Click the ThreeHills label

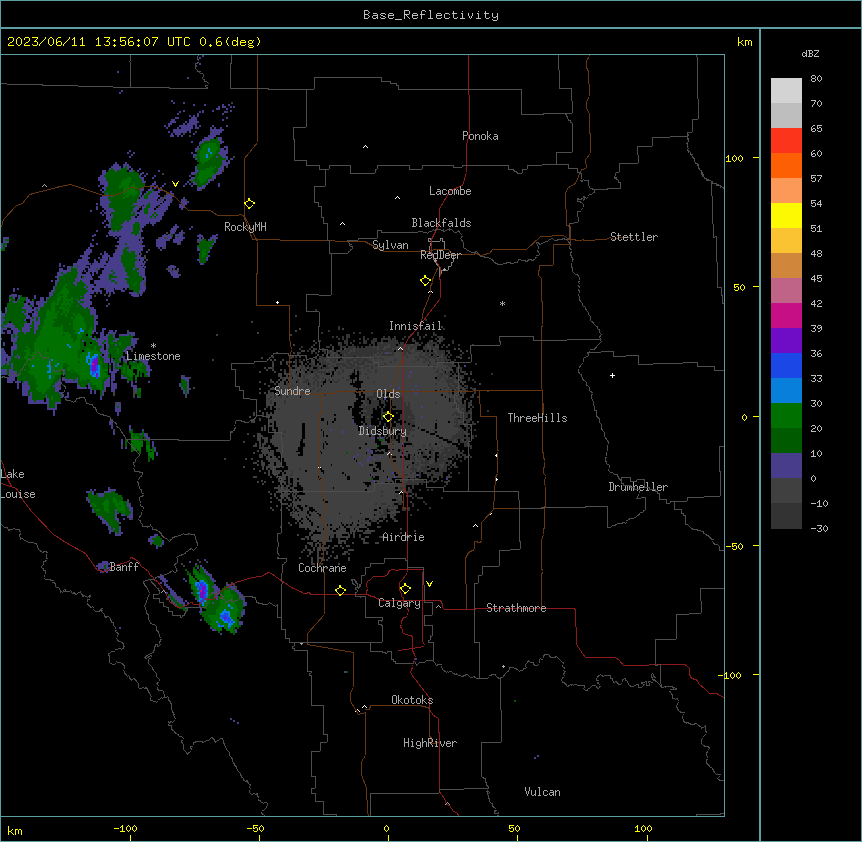point(537,418)
